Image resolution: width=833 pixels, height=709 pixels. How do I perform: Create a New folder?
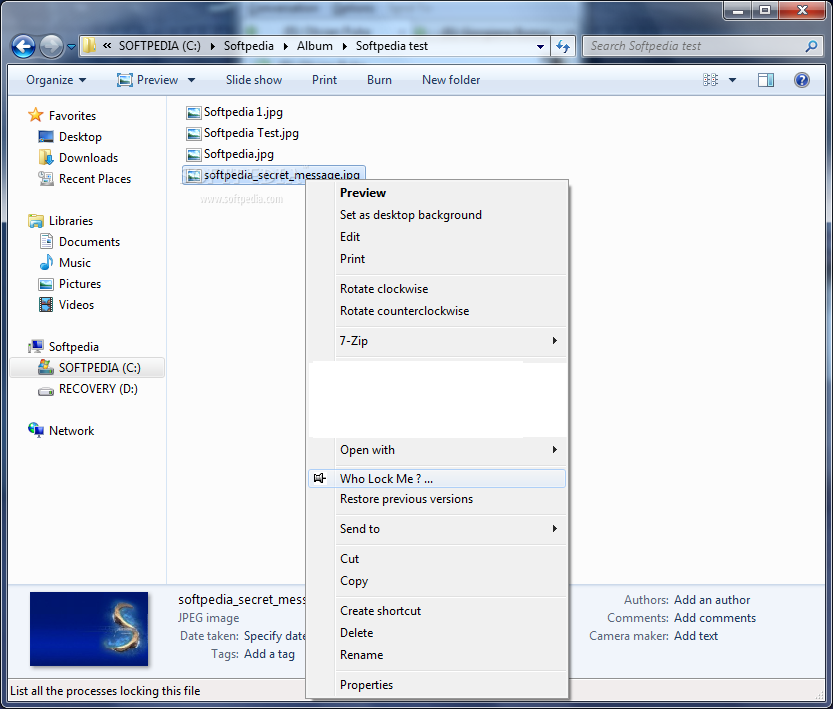(x=451, y=80)
